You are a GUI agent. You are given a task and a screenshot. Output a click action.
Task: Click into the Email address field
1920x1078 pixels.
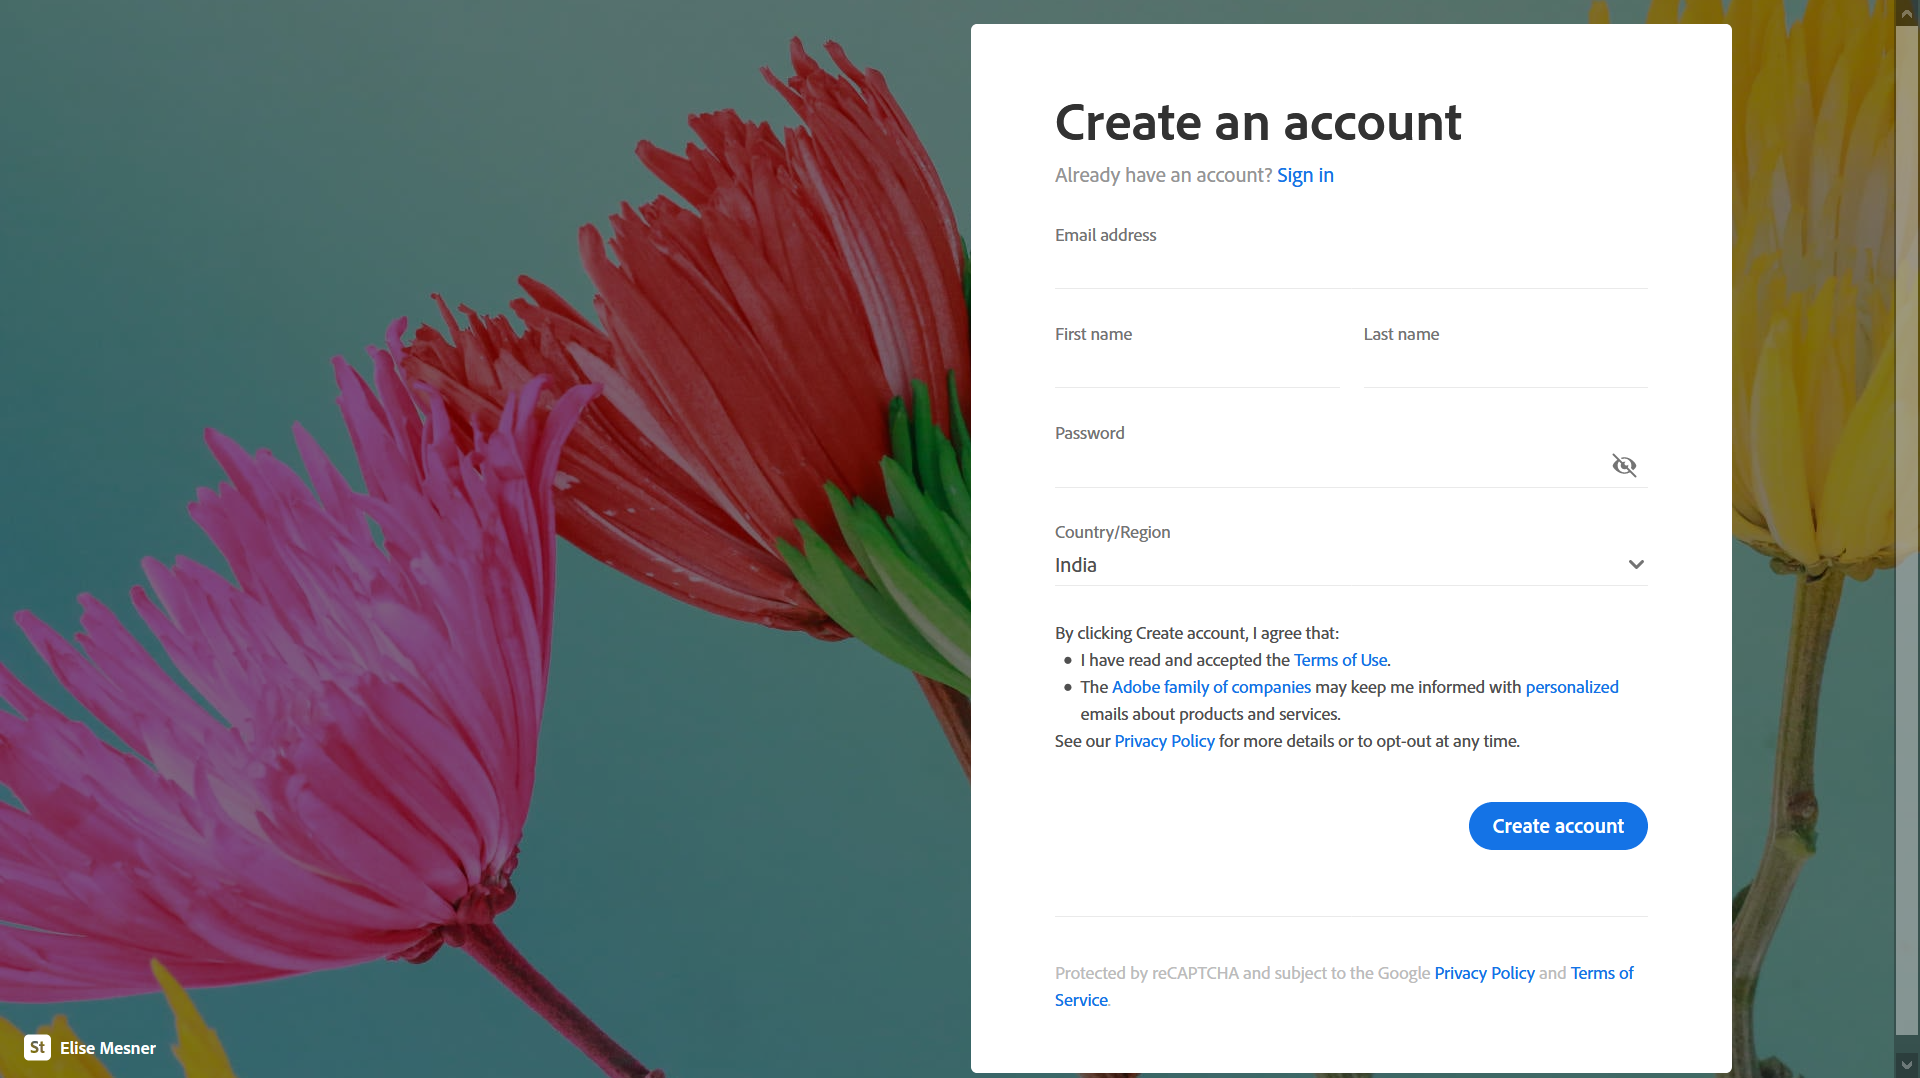pos(1350,270)
